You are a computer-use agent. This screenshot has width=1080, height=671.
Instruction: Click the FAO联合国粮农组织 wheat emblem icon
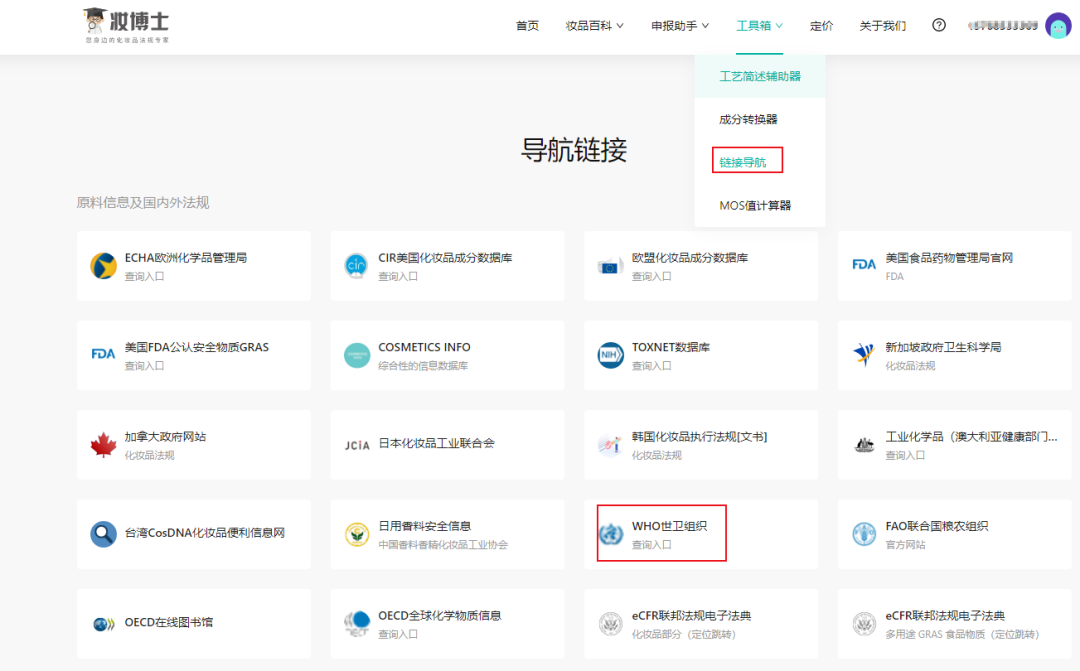[x=864, y=532]
